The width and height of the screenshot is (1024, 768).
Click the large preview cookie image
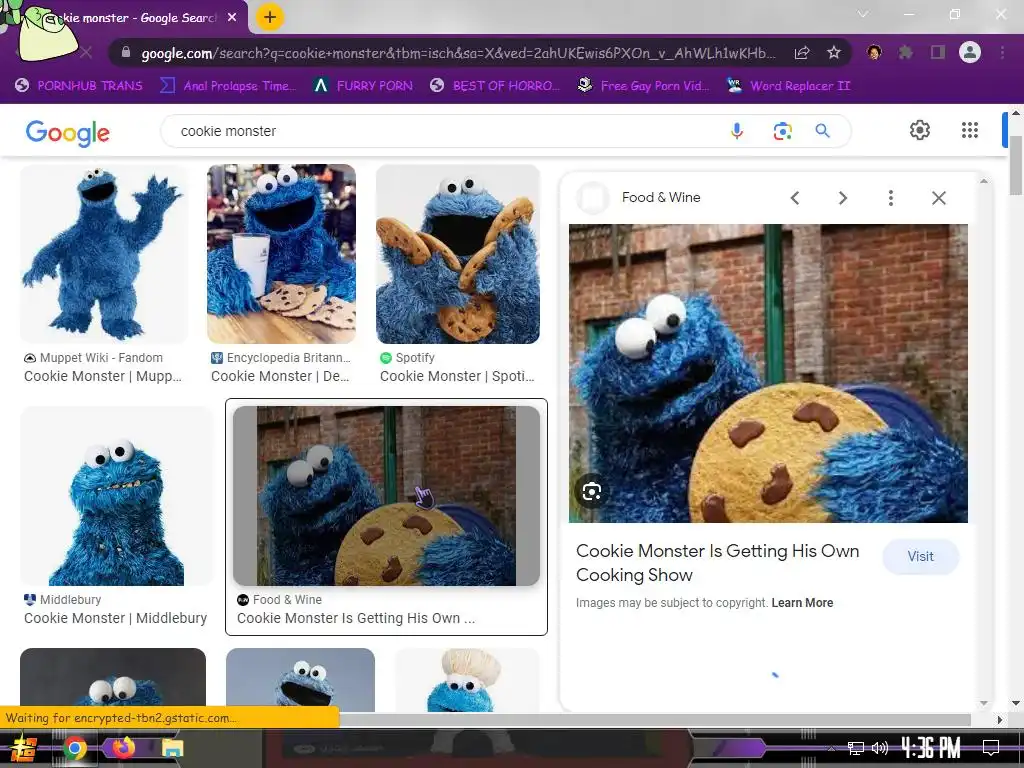pos(768,373)
